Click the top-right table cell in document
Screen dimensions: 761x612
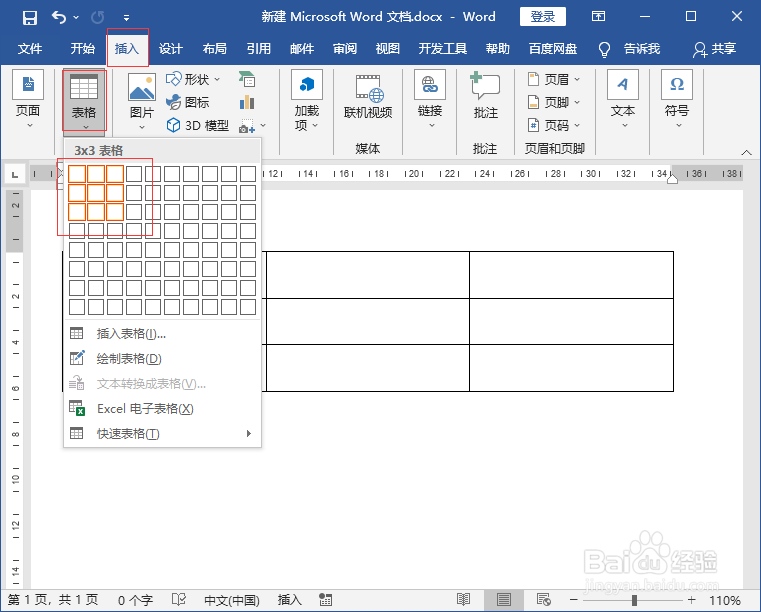(x=571, y=275)
